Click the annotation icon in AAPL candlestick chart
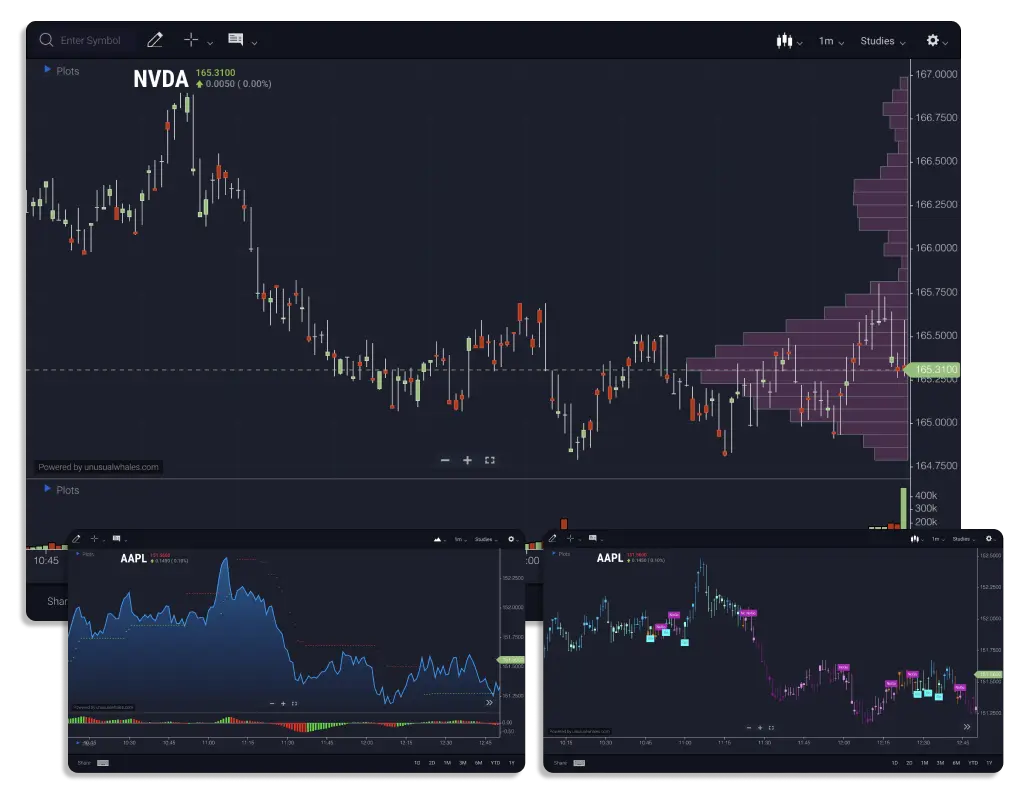The width and height of the screenshot is (1023, 796). [592, 538]
